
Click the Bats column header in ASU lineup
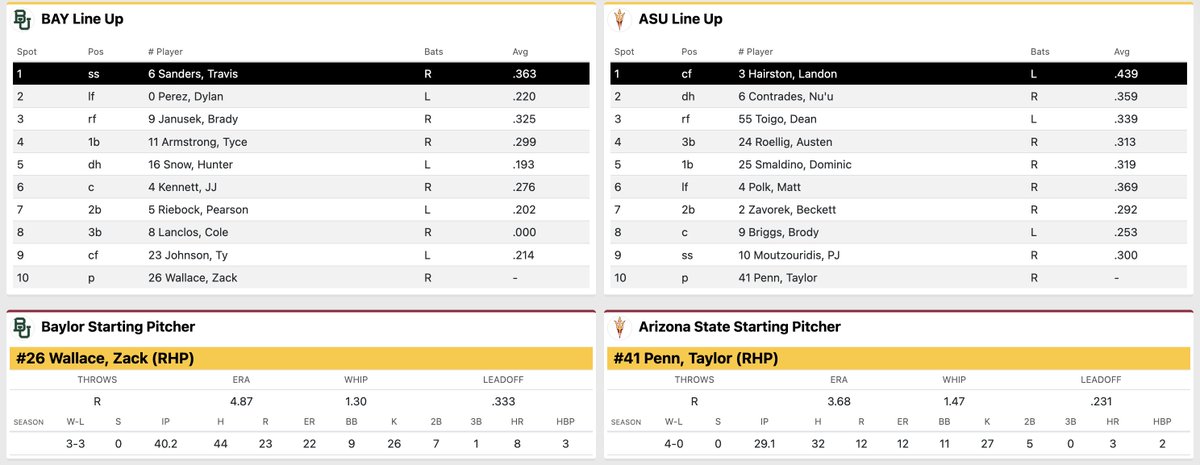[1040, 52]
